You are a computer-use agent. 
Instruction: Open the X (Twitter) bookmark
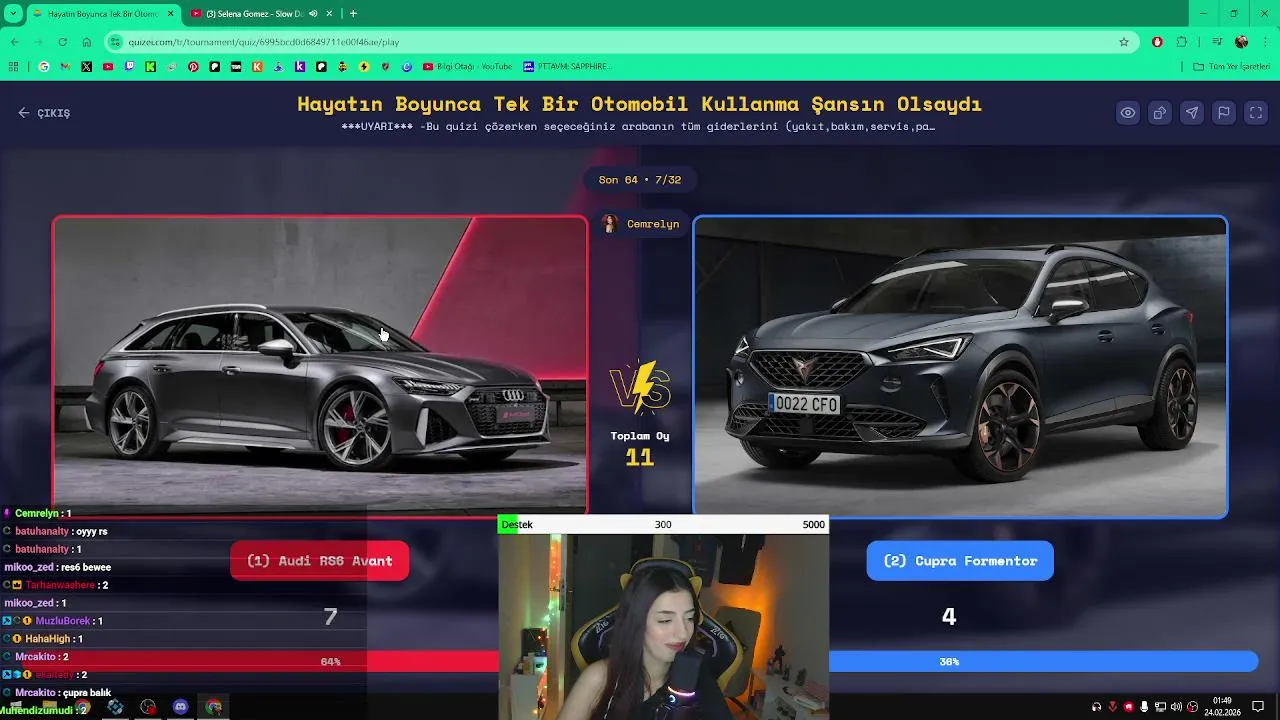pos(87,67)
